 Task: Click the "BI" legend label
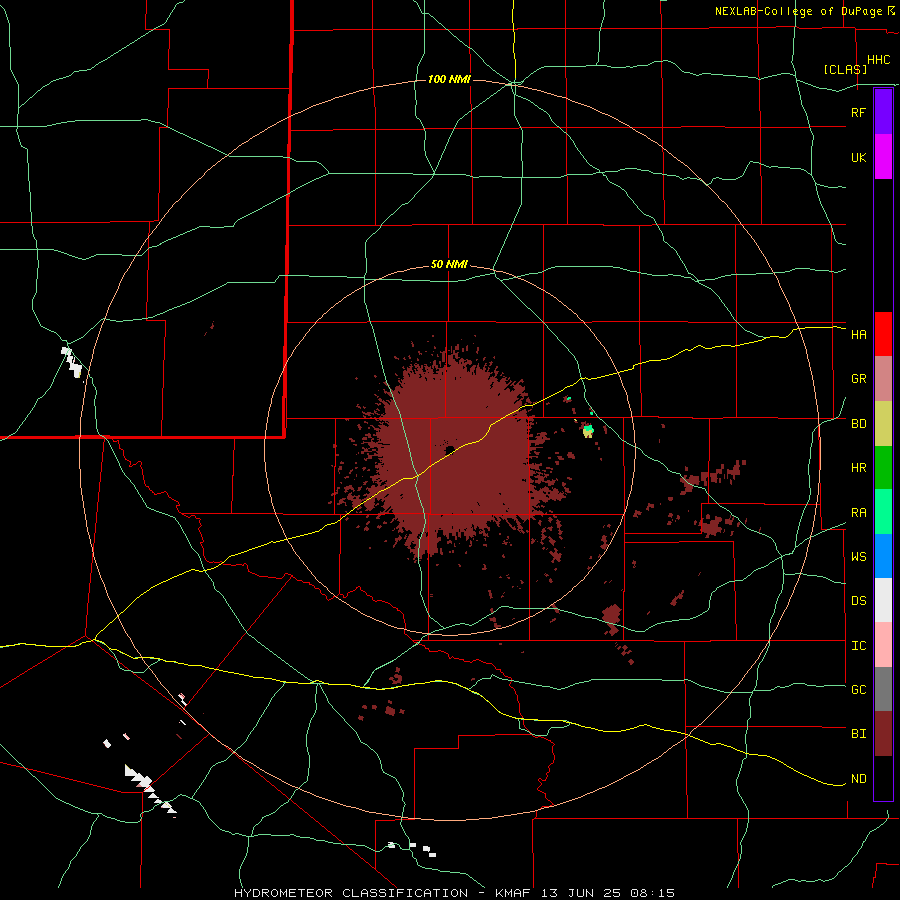859,734
